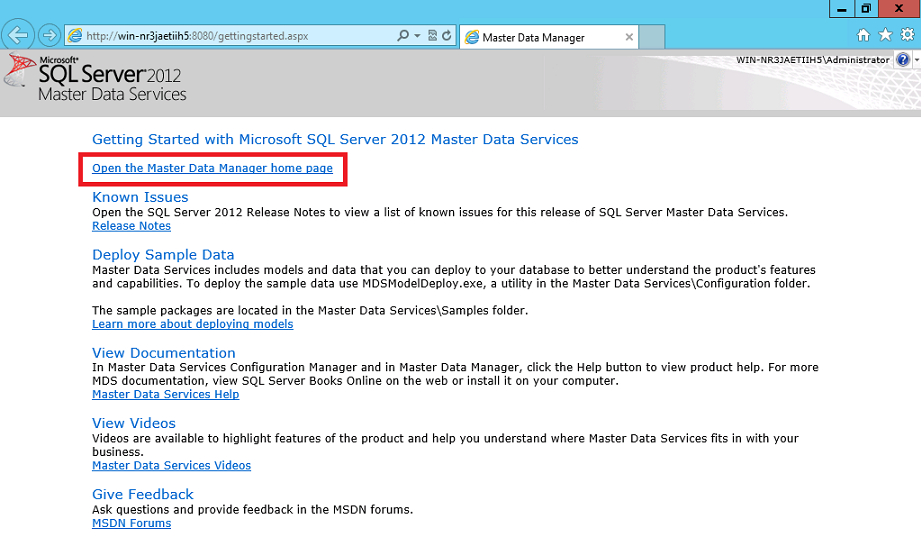The height and width of the screenshot is (558, 921).
Task: Open the browser Tools gear icon
Action: [907, 35]
